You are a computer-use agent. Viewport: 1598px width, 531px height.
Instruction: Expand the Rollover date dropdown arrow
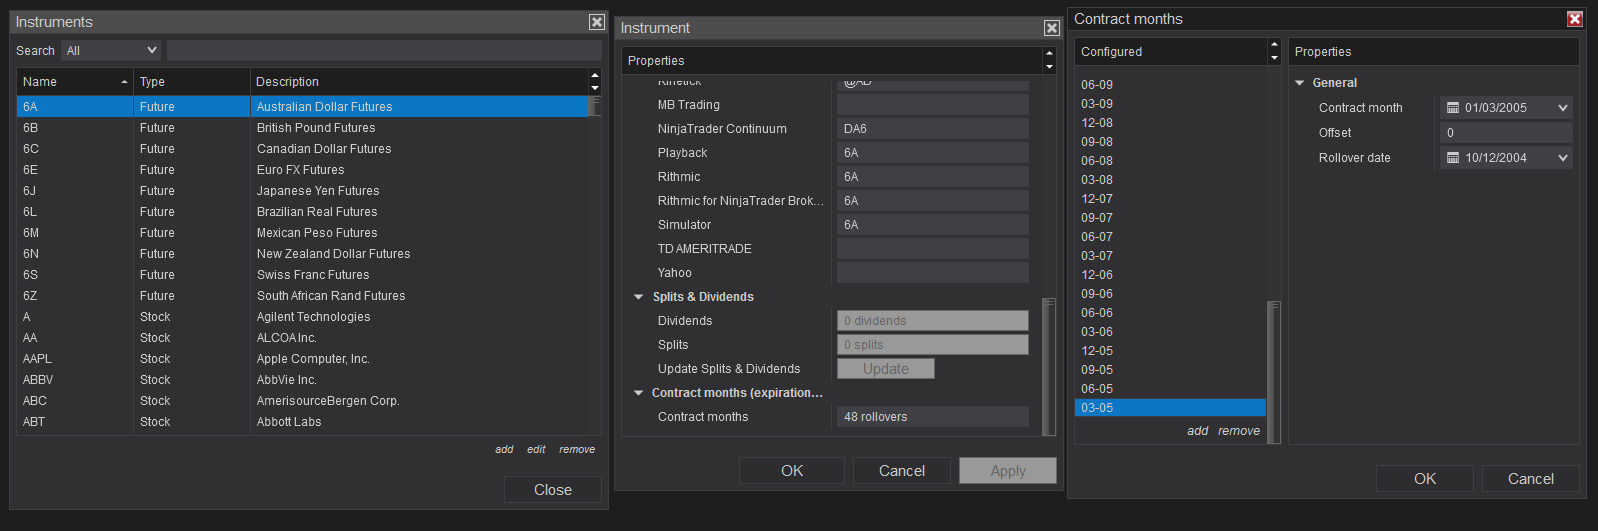click(1562, 158)
